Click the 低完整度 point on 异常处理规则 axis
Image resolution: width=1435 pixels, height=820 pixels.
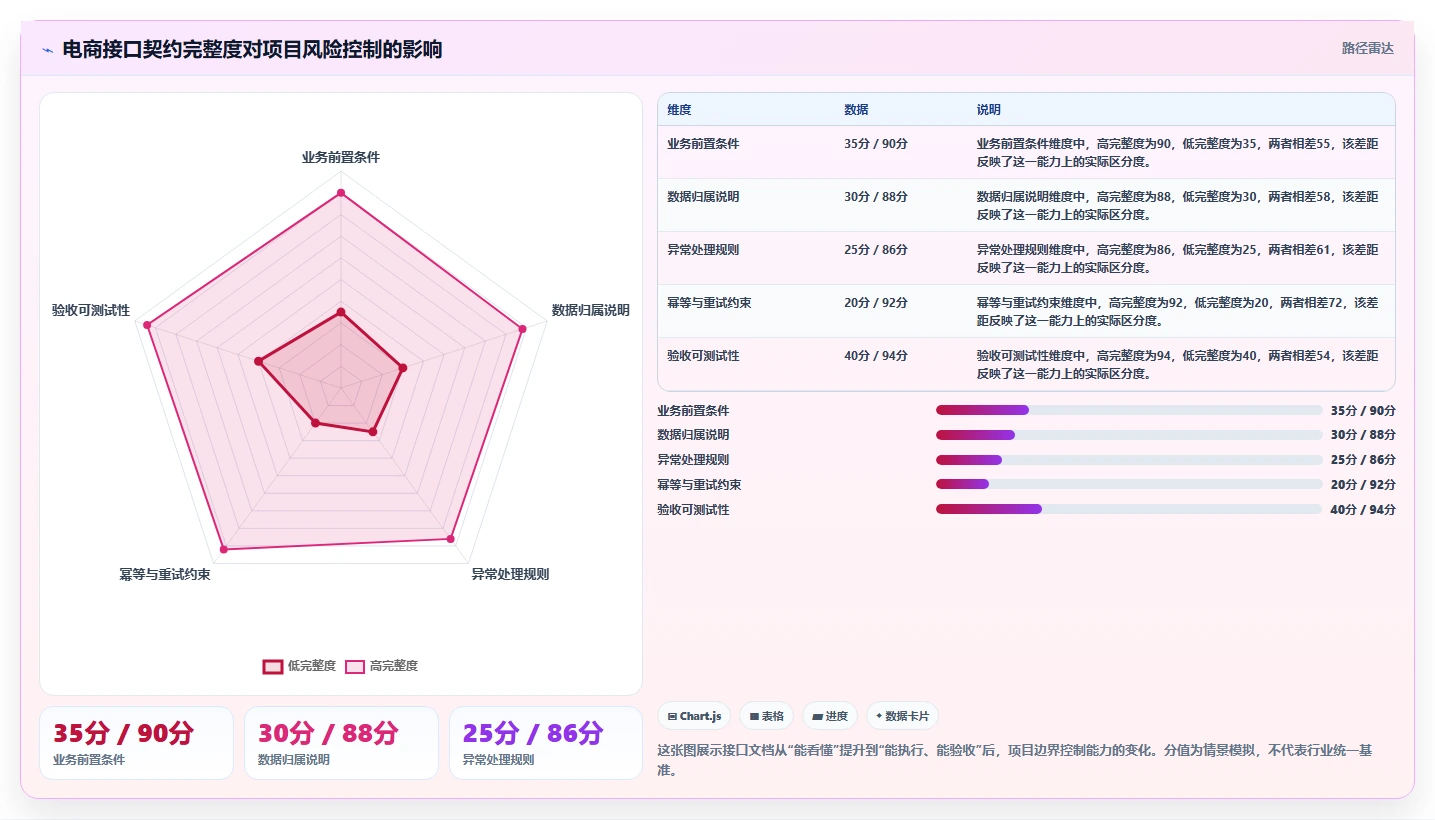click(x=373, y=432)
